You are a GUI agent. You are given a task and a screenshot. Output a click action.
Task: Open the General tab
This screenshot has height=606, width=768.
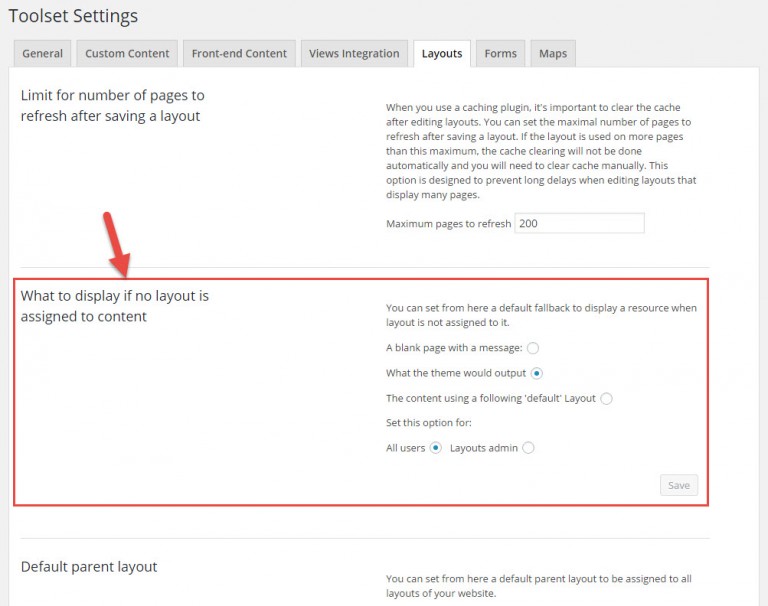point(42,54)
